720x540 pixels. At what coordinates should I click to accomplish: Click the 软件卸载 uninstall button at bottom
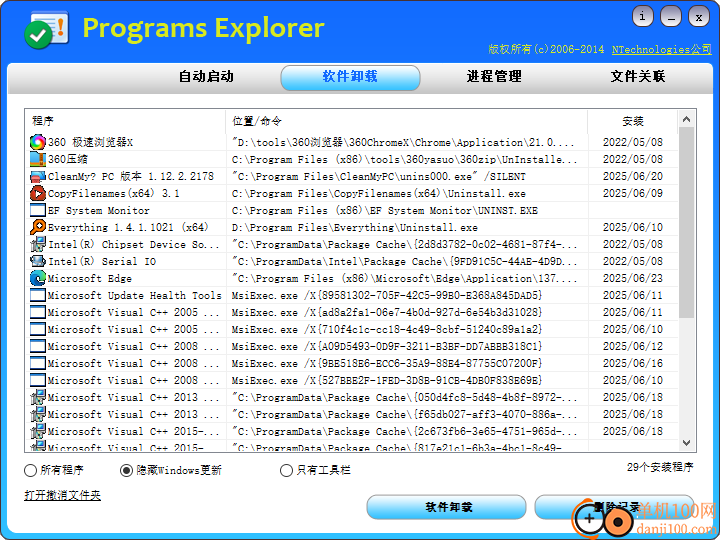tap(446, 507)
